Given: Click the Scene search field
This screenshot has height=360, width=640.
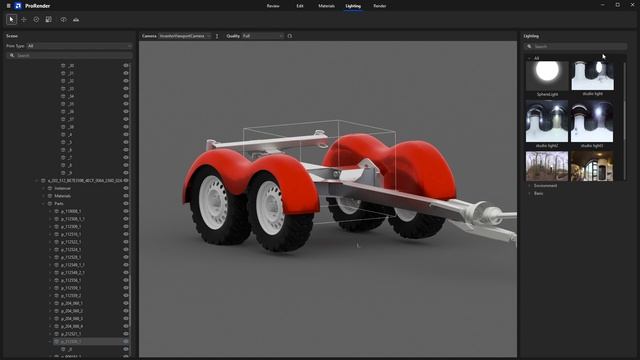Looking at the screenshot, I should point(69,55).
